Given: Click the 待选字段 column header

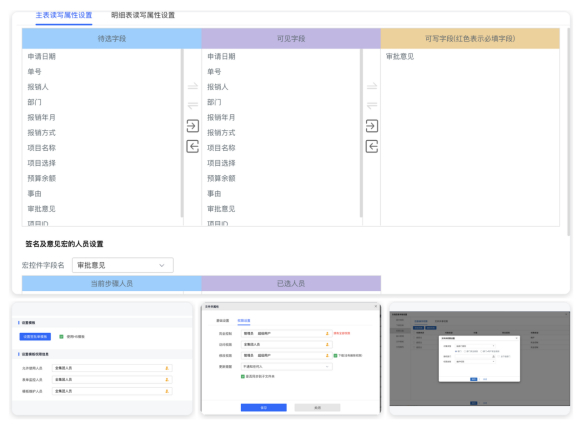Looking at the screenshot, I should point(112,39).
